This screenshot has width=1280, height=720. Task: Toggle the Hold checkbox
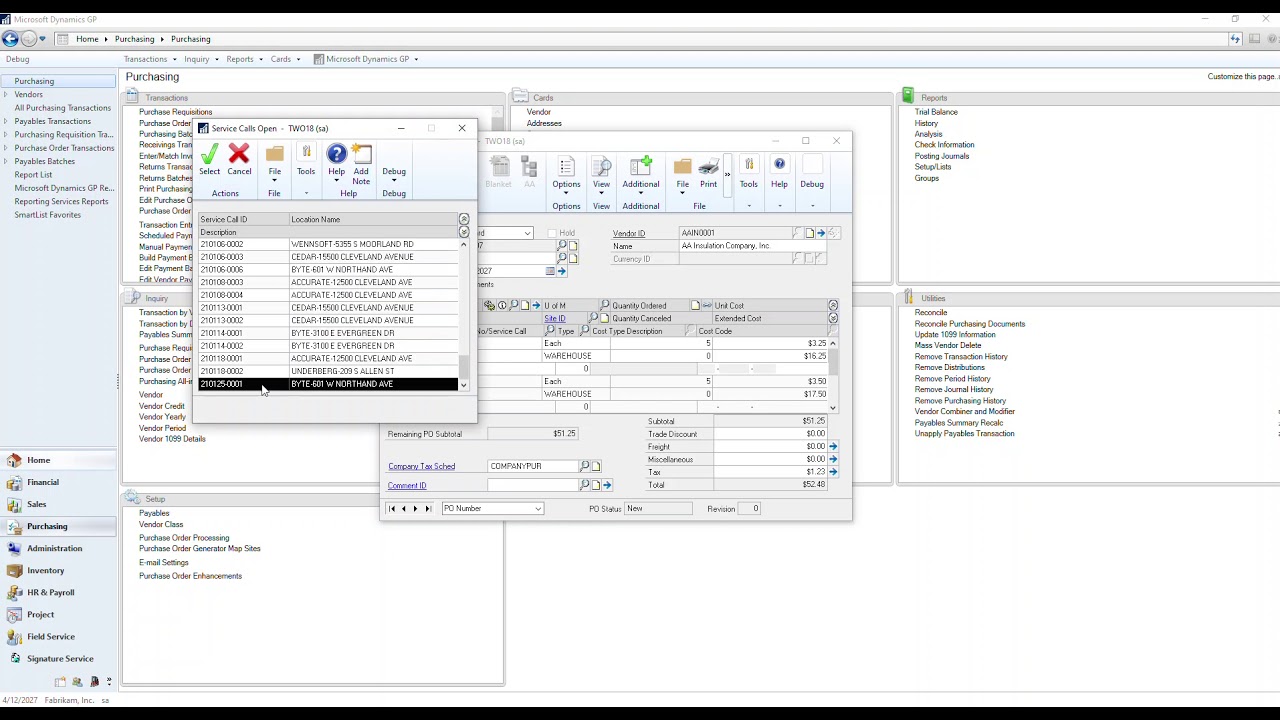552,233
